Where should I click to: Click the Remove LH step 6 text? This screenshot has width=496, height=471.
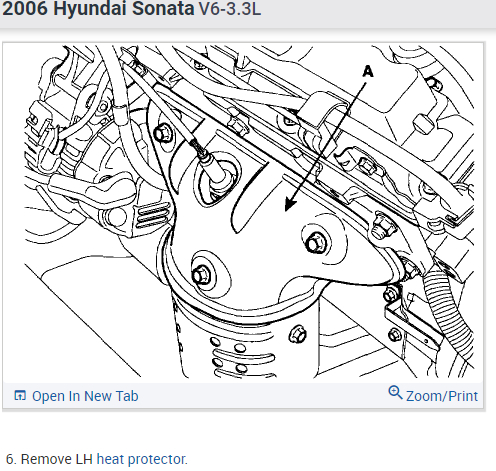[49, 459]
